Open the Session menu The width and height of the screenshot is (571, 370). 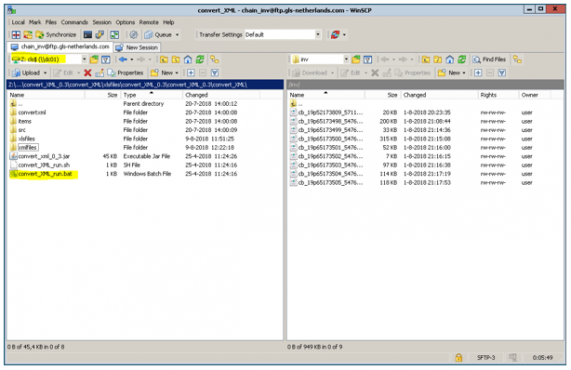(102, 22)
